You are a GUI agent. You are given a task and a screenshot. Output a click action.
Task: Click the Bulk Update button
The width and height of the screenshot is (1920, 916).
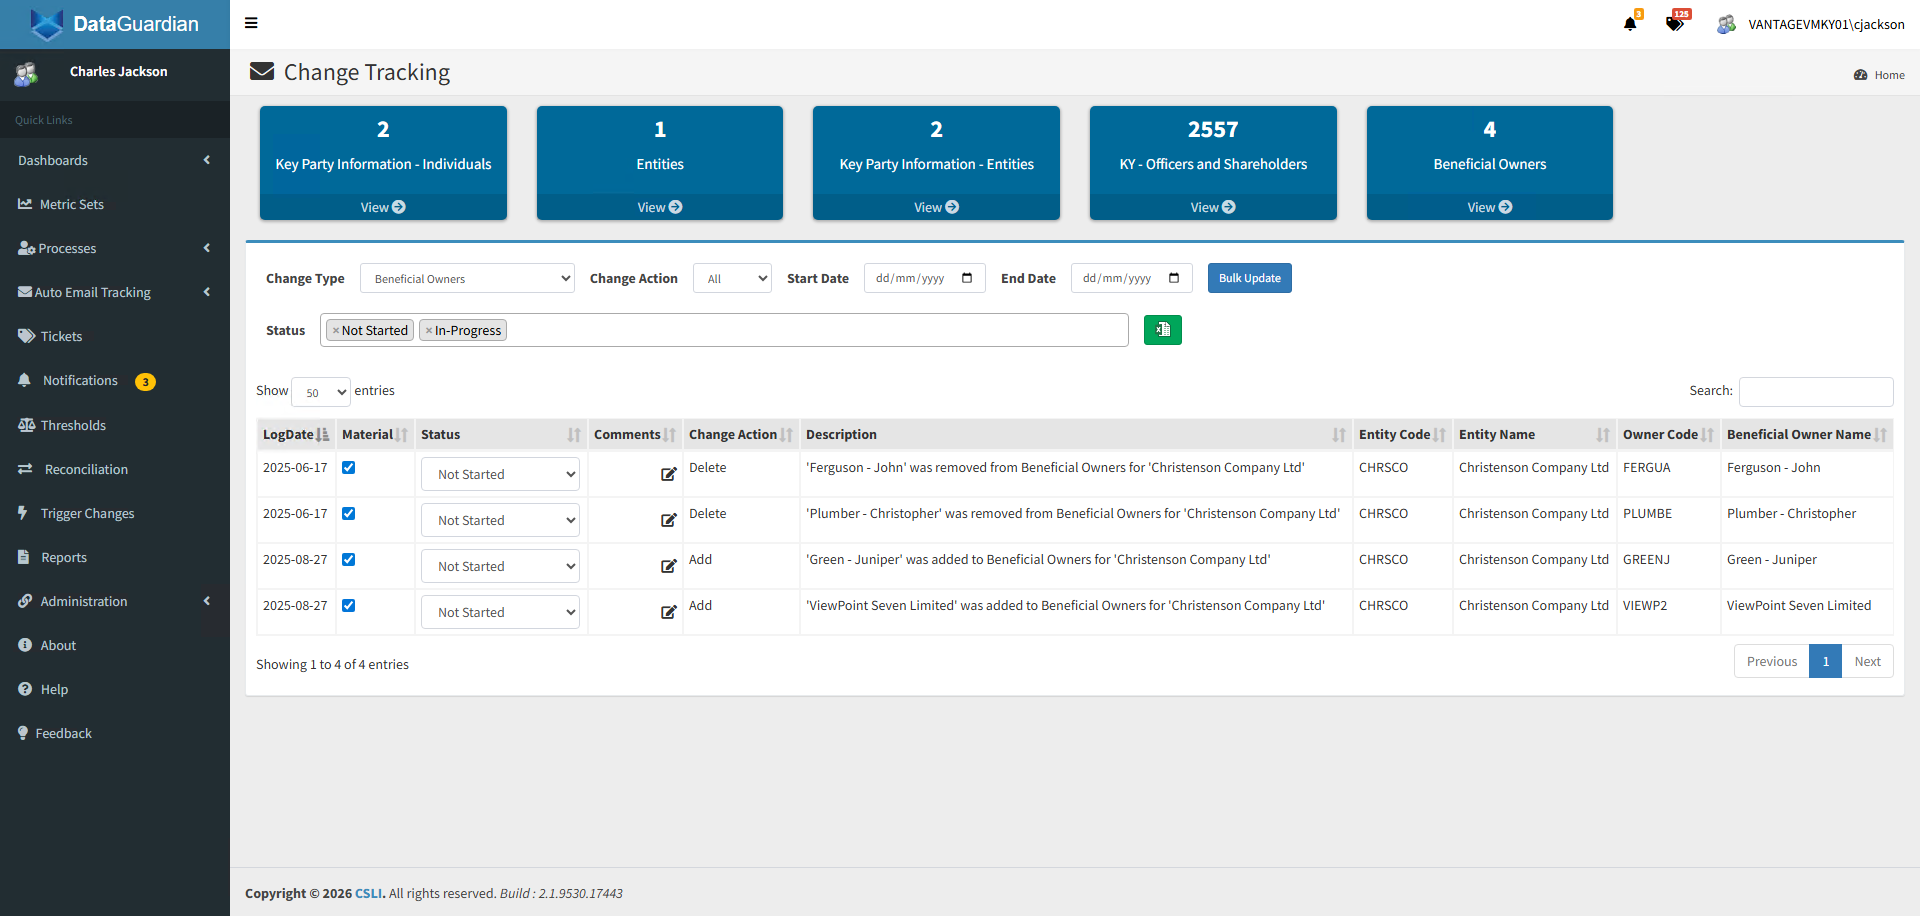(1249, 278)
